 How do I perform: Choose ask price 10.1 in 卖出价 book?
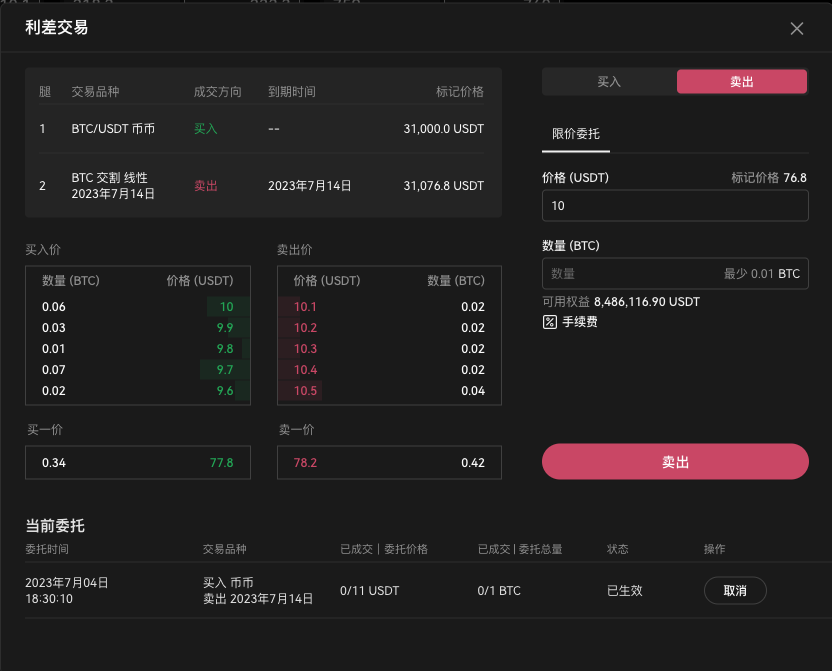click(305, 307)
